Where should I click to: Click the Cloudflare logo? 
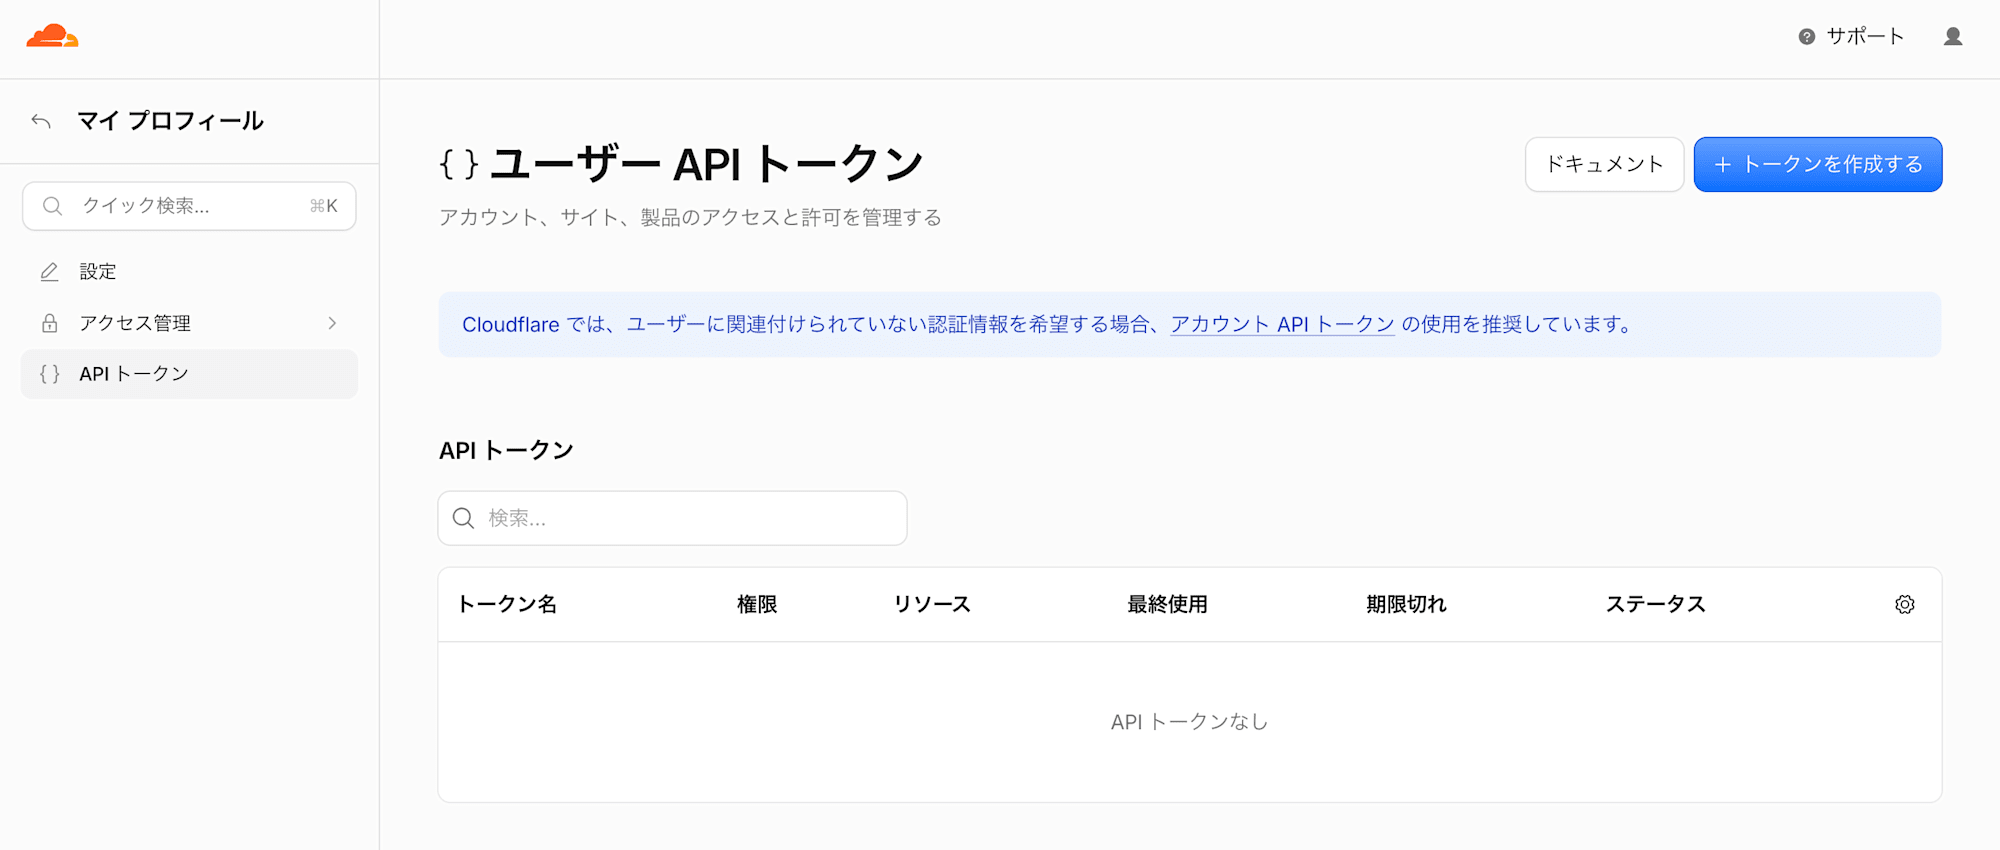coord(52,37)
